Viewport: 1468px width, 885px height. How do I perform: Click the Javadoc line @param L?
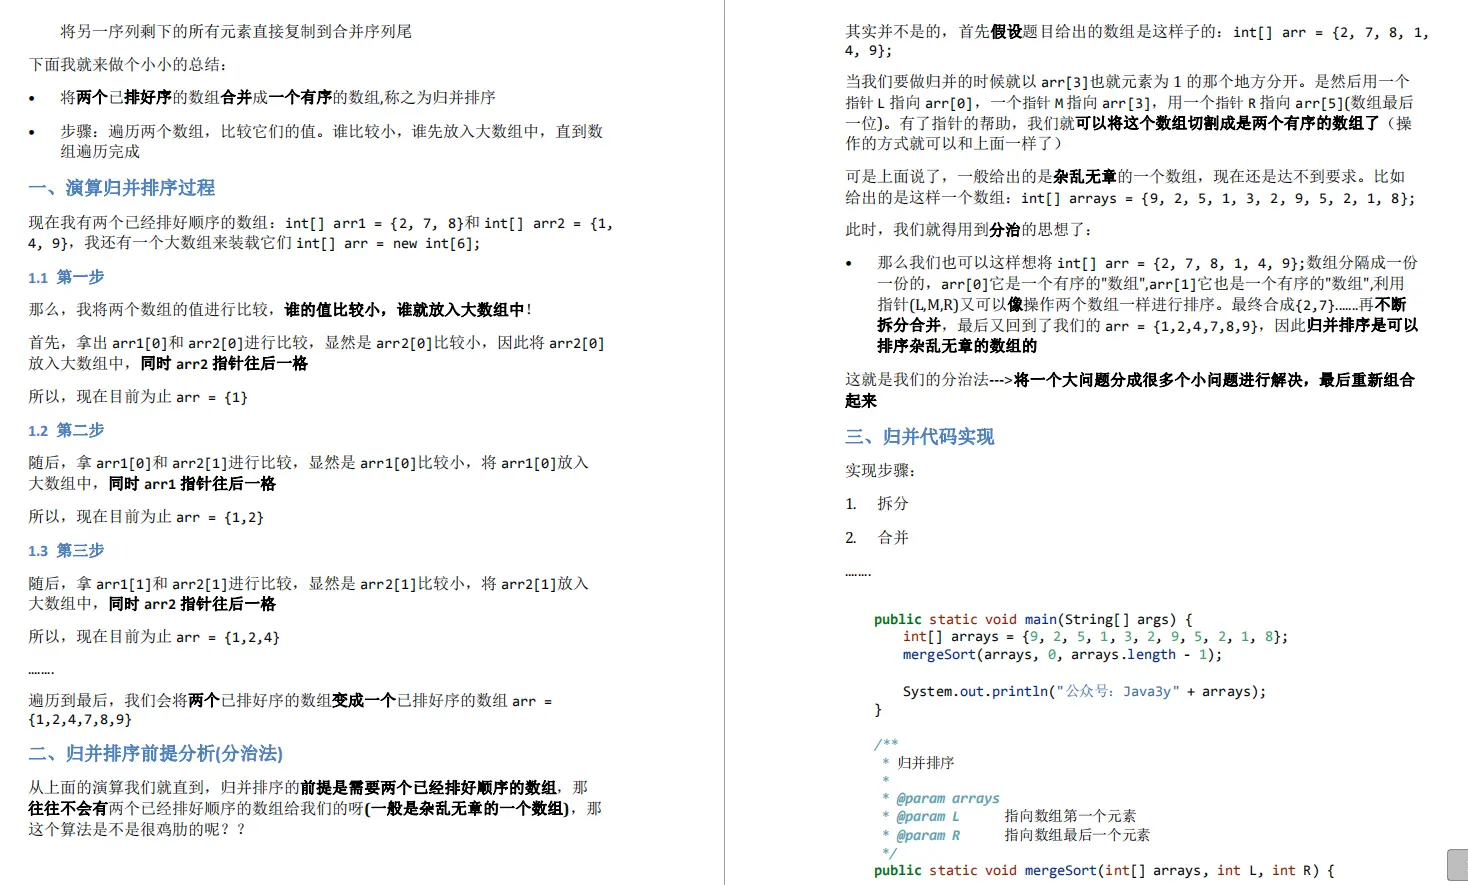(1009, 816)
